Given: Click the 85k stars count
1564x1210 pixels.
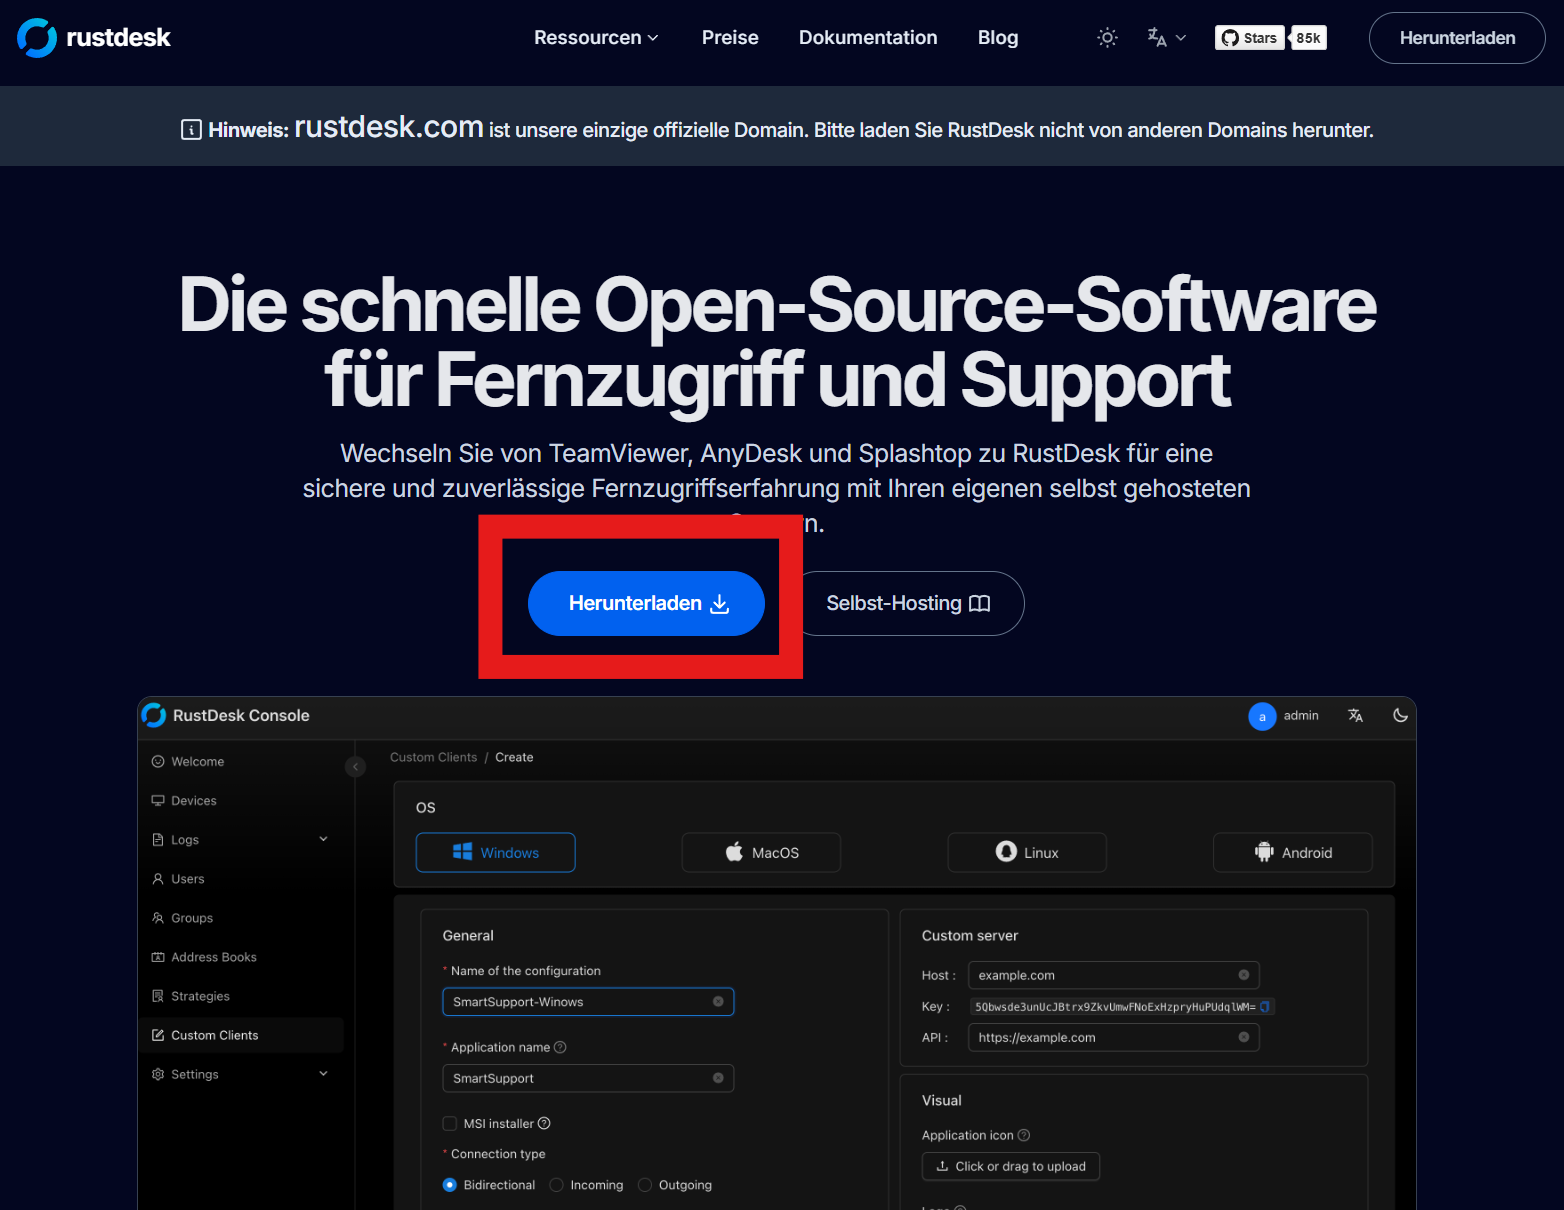Looking at the screenshot, I should (x=1308, y=38).
